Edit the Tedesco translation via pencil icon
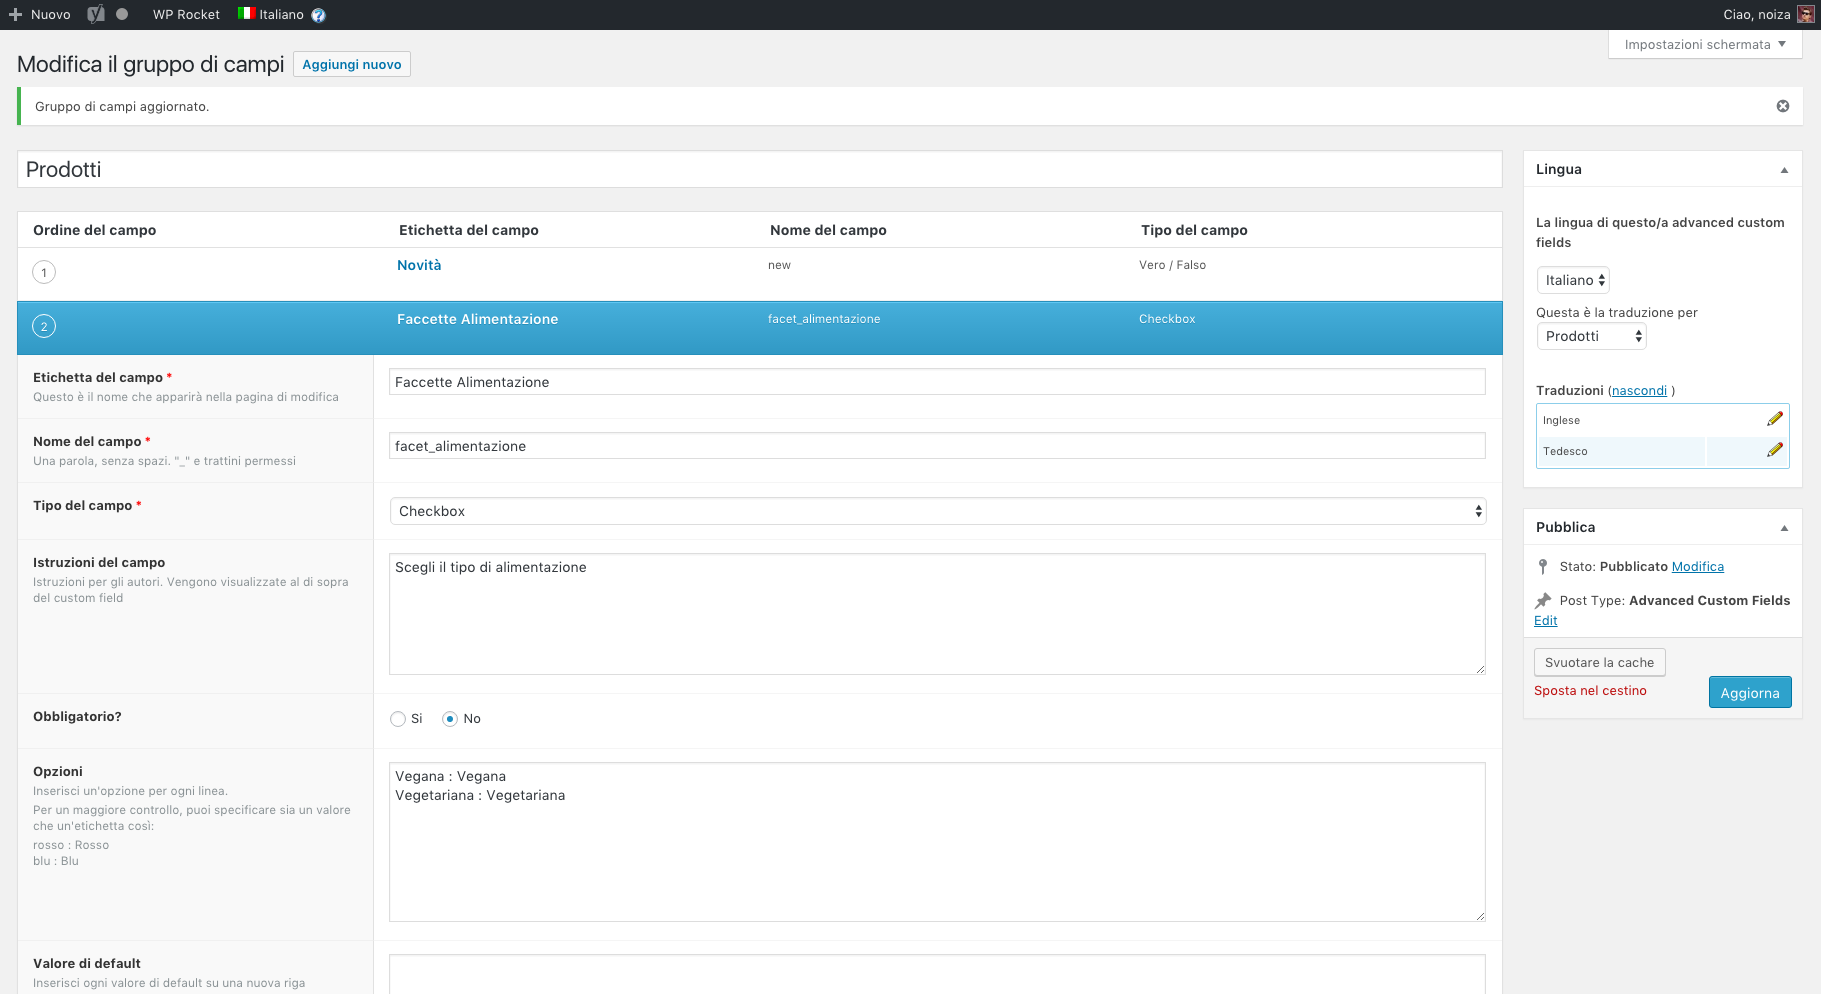This screenshot has width=1821, height=994. tap(1774, 450)
